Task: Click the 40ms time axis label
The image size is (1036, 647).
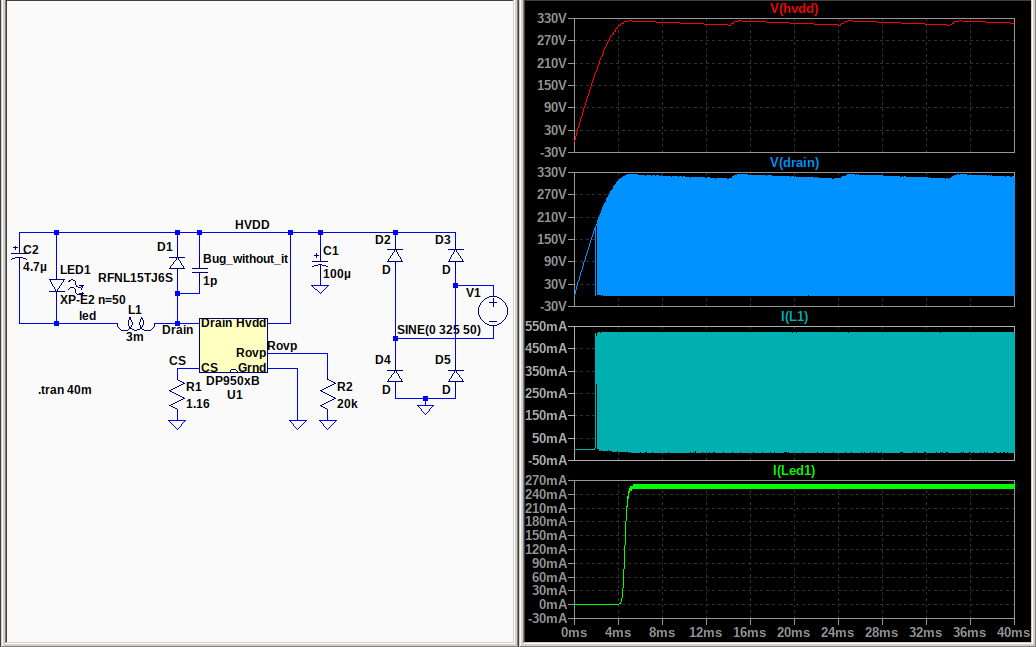Action: (1014, 632)
